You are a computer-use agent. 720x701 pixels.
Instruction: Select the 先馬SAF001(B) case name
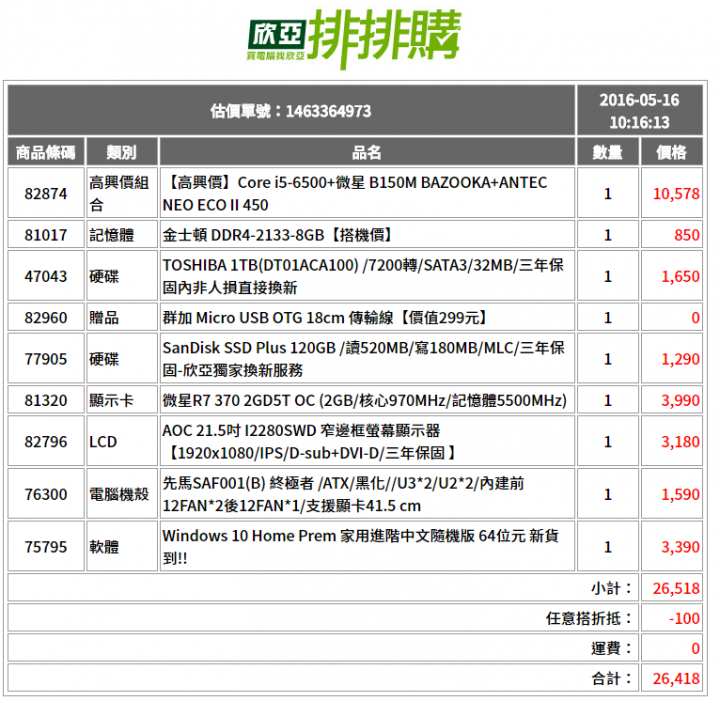tap(343, 494)
